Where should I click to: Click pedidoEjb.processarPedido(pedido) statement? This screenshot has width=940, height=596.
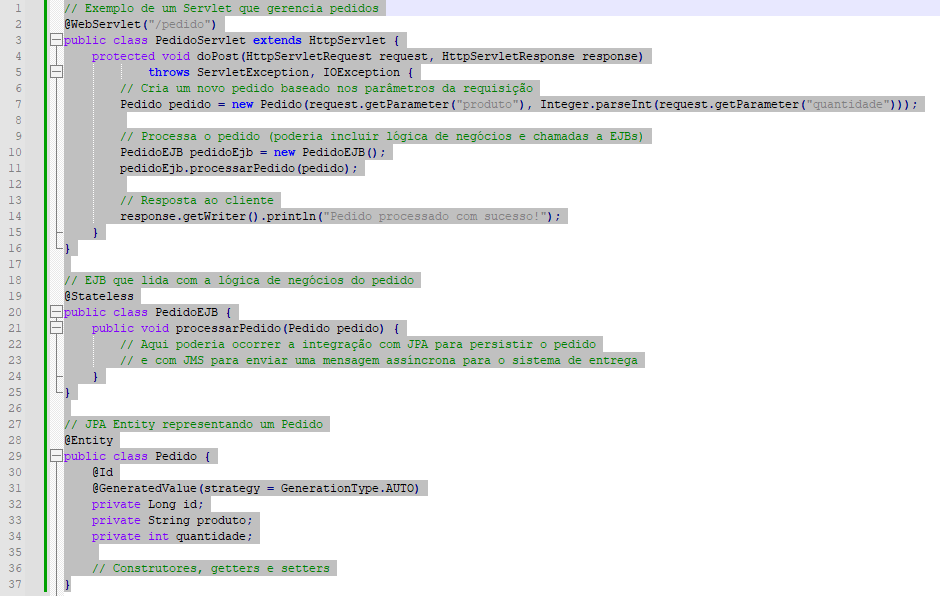(238, 168)
